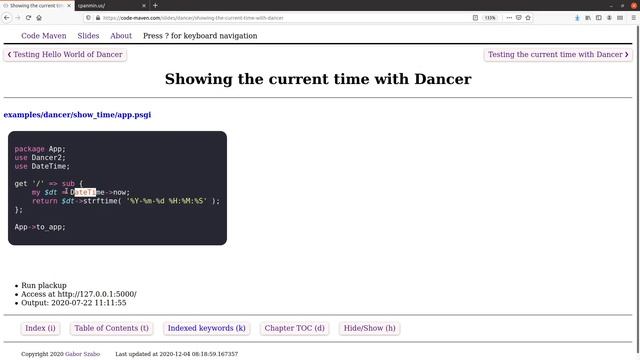Screen dimensions: 640x360
Task: Click the padlock site security icon
Action: coord(98,18)
